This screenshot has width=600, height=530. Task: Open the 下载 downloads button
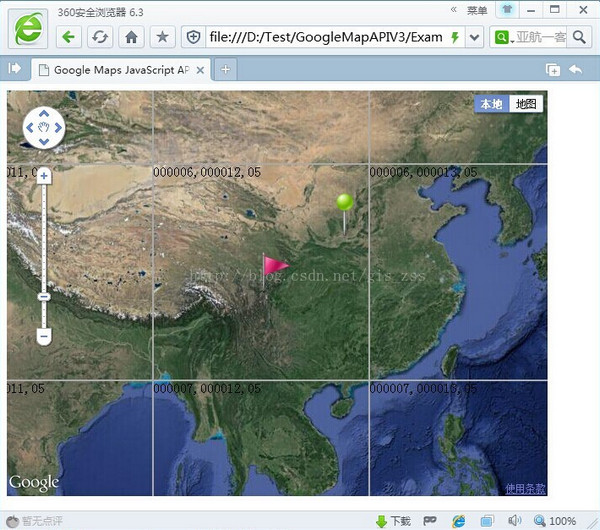pos(393,521)
